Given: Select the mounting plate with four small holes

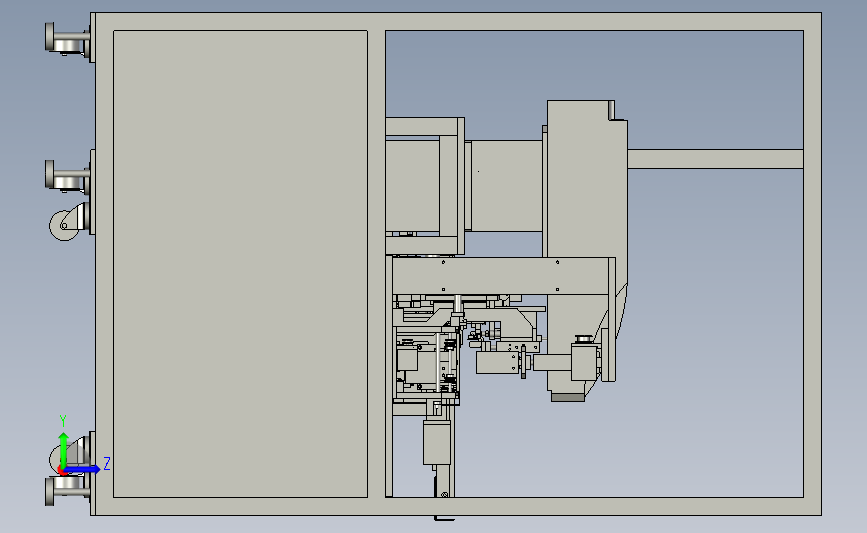Looking at the screenshot, I should 500,276.
